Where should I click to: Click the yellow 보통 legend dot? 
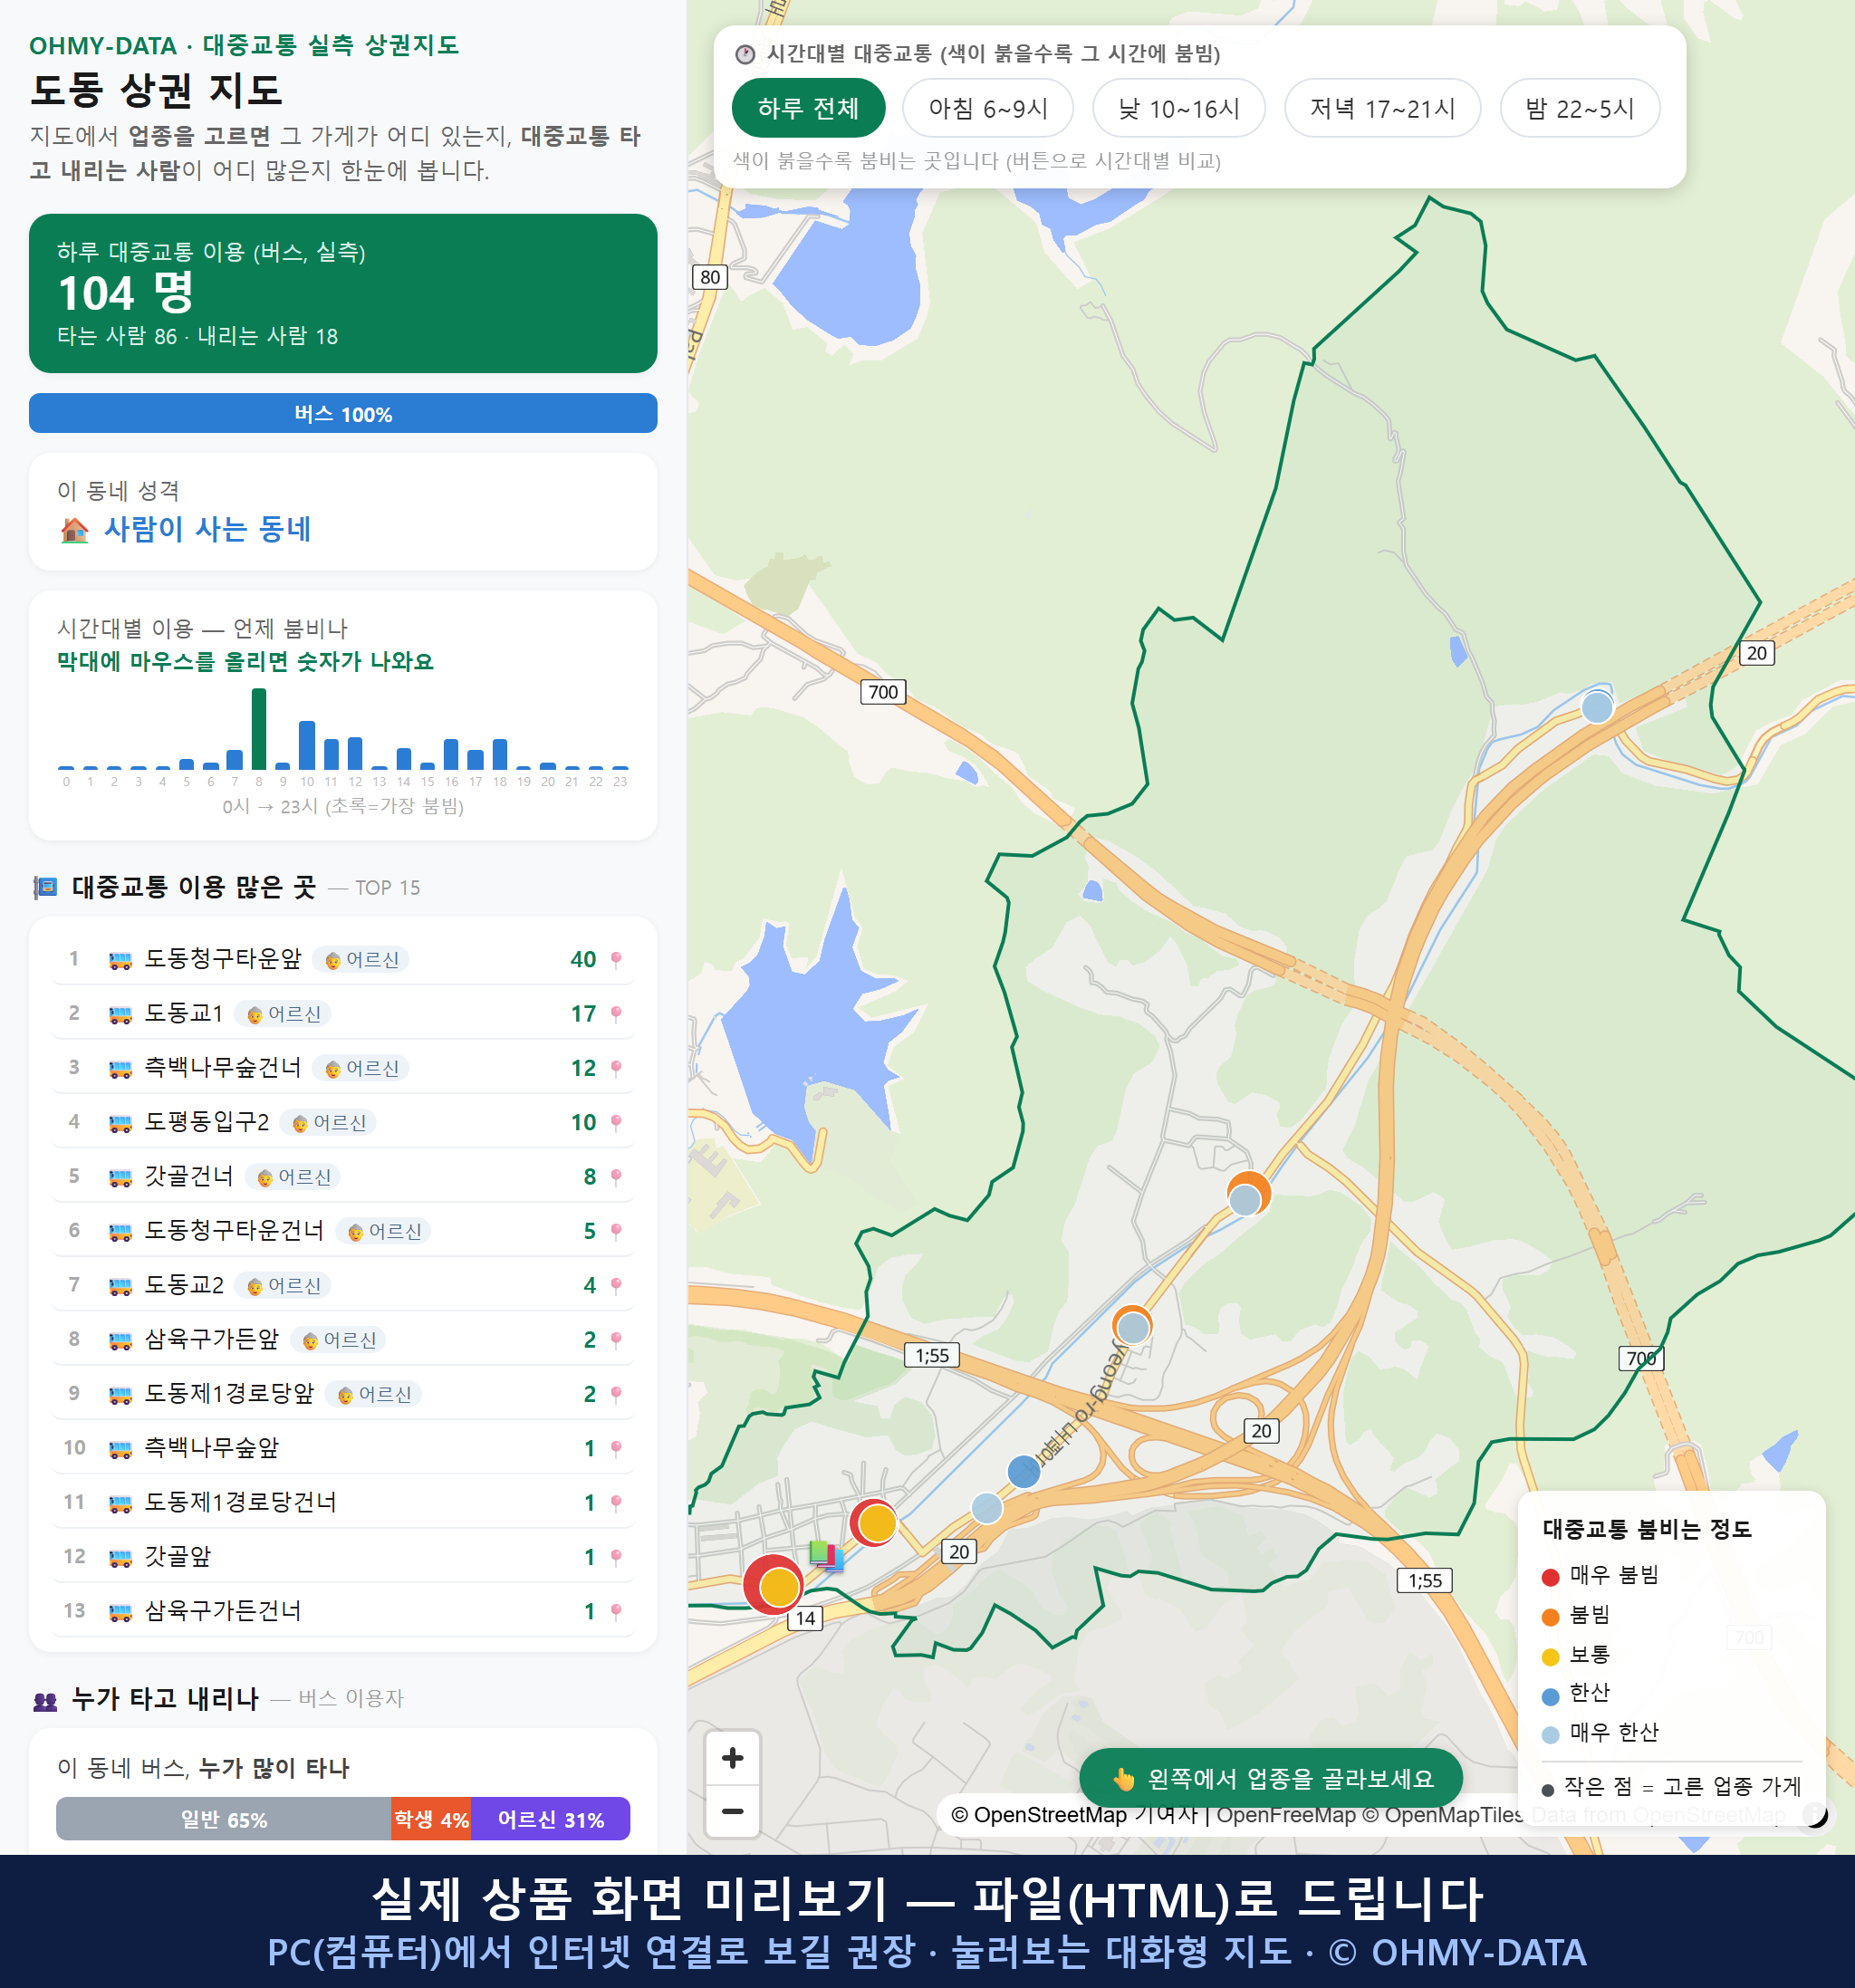point(1550,1657)
